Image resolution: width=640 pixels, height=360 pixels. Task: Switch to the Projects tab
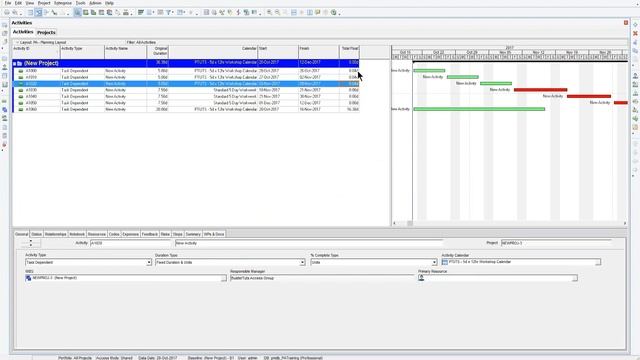(46, 32)
